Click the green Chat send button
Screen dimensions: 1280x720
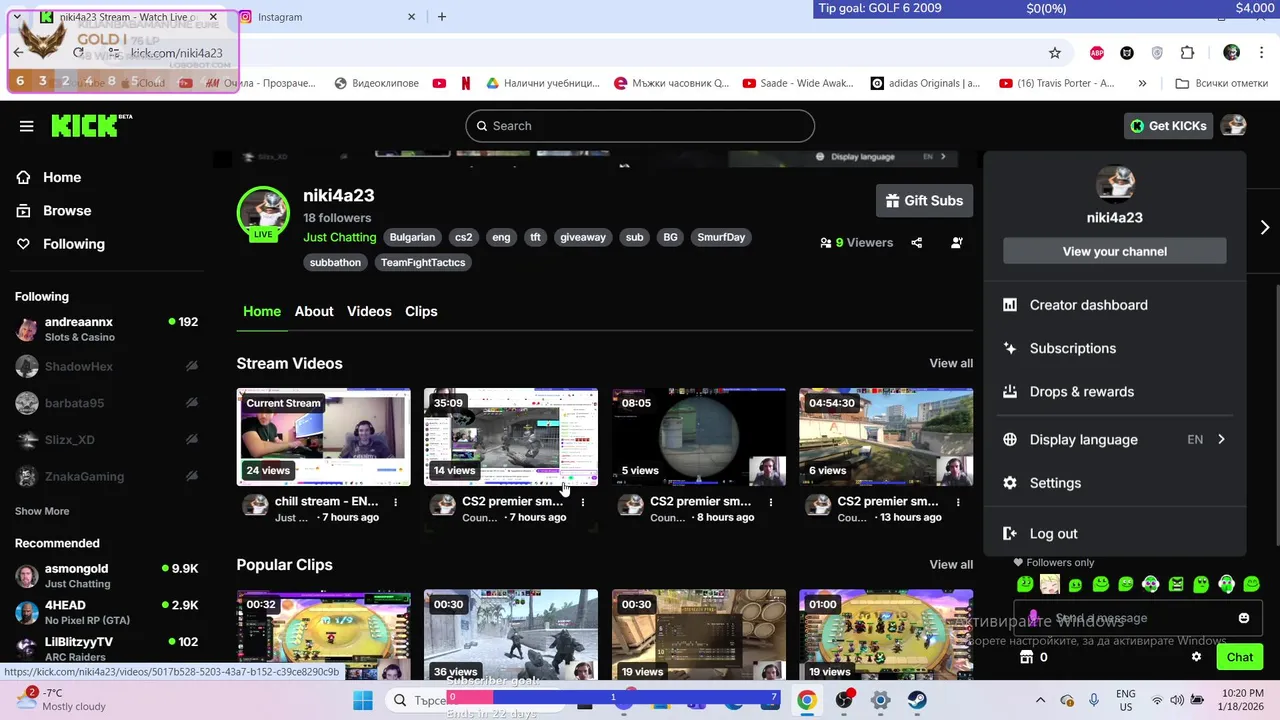1239,657
